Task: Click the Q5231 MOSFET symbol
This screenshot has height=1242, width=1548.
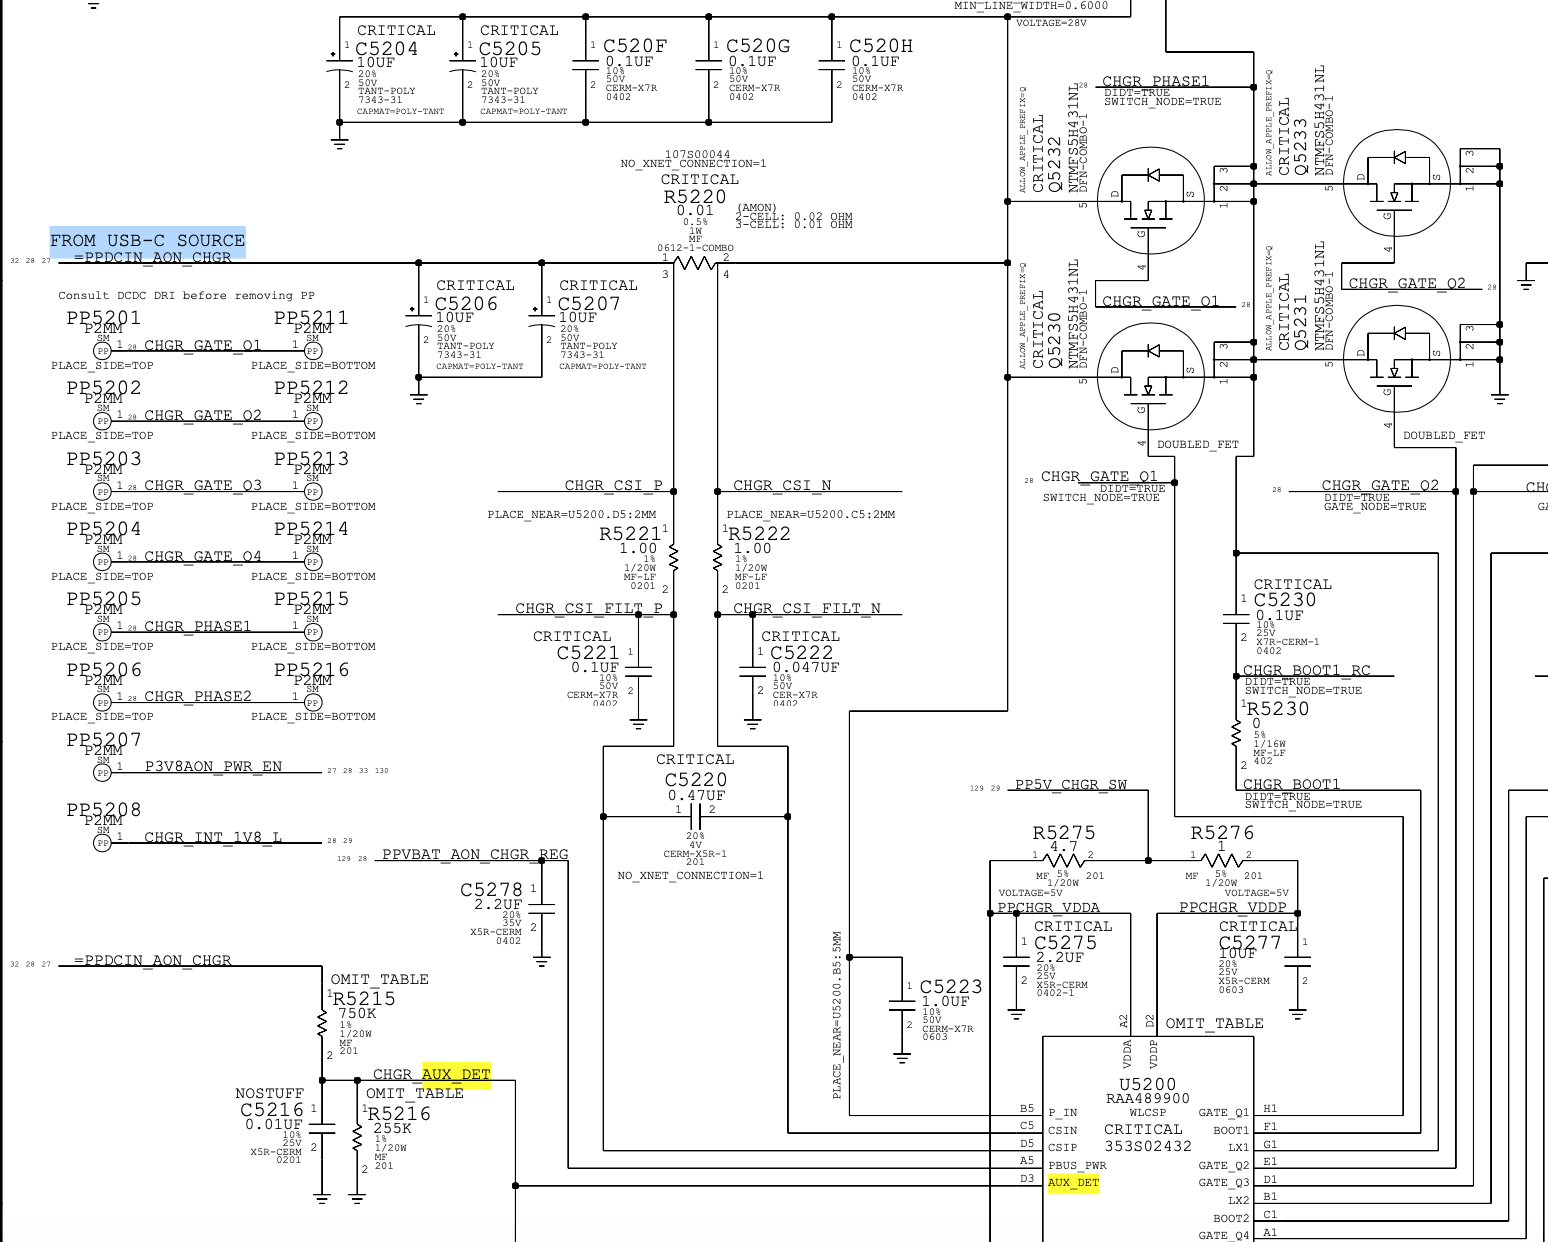Action: (x=1397, y=358)
